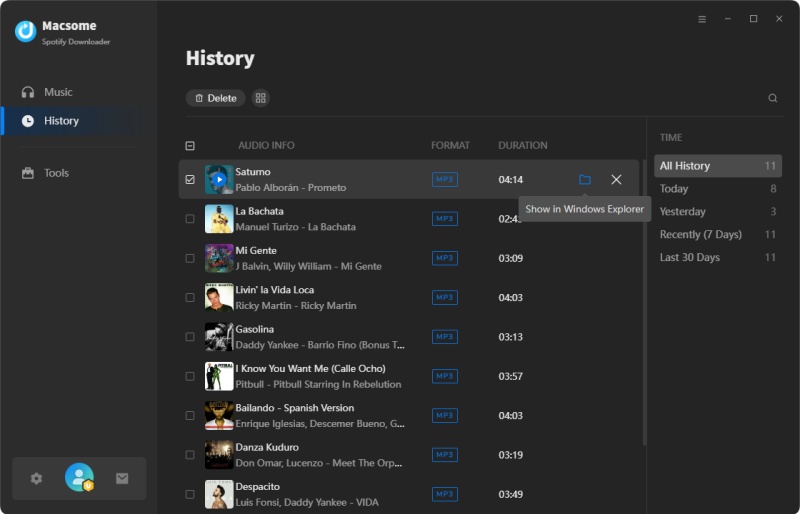
Task: Filter by Last 30 Days
Action: [717, 258]
